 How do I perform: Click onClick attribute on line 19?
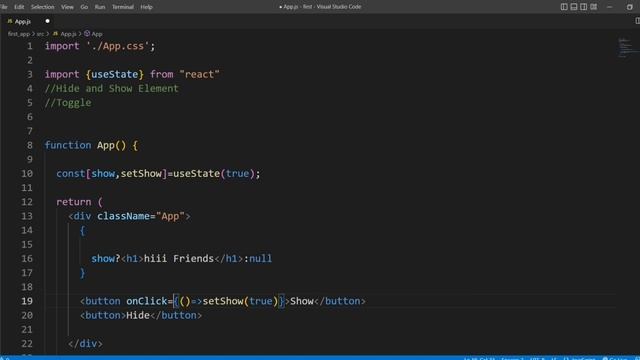point(147,301)
